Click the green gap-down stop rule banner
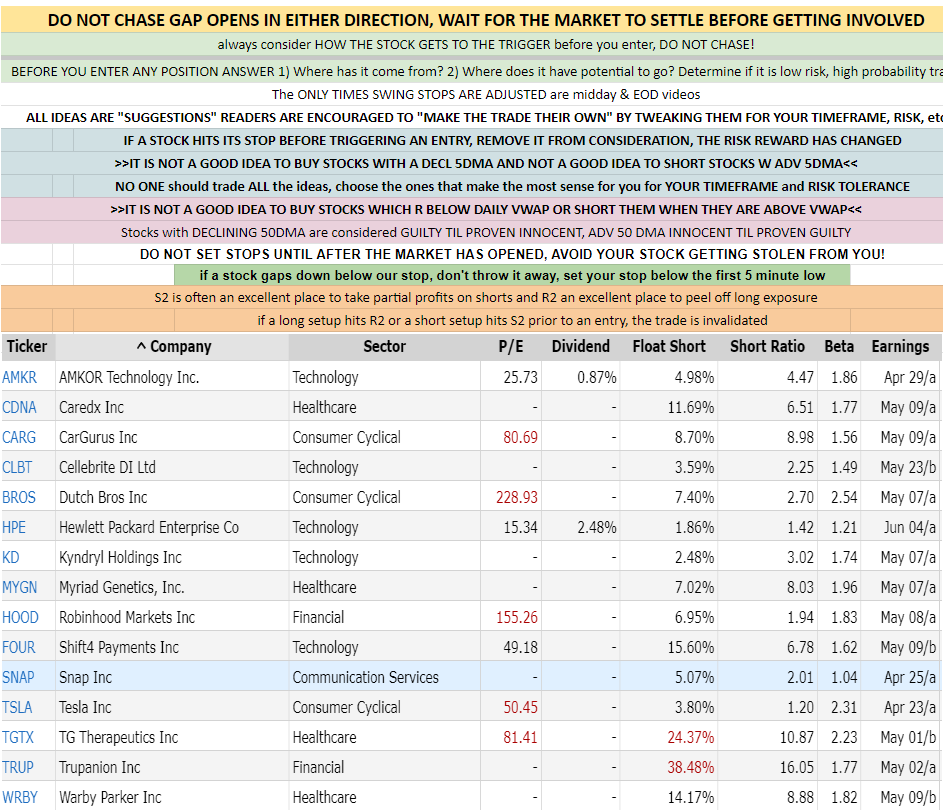The height and width of the screenshot is (810, 943). coord(512,274)
